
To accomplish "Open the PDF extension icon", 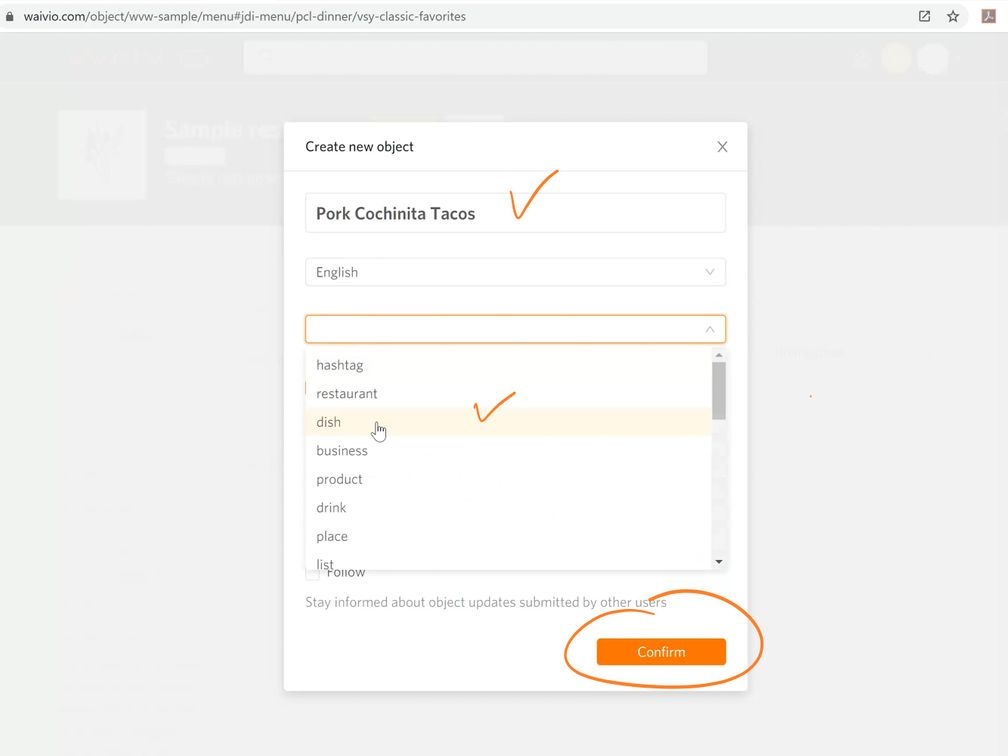I will 989,16.
